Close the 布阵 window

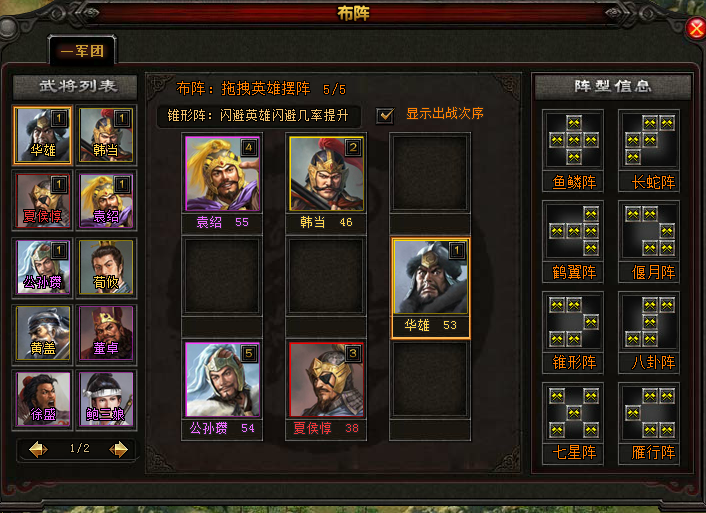click(696, 29)
